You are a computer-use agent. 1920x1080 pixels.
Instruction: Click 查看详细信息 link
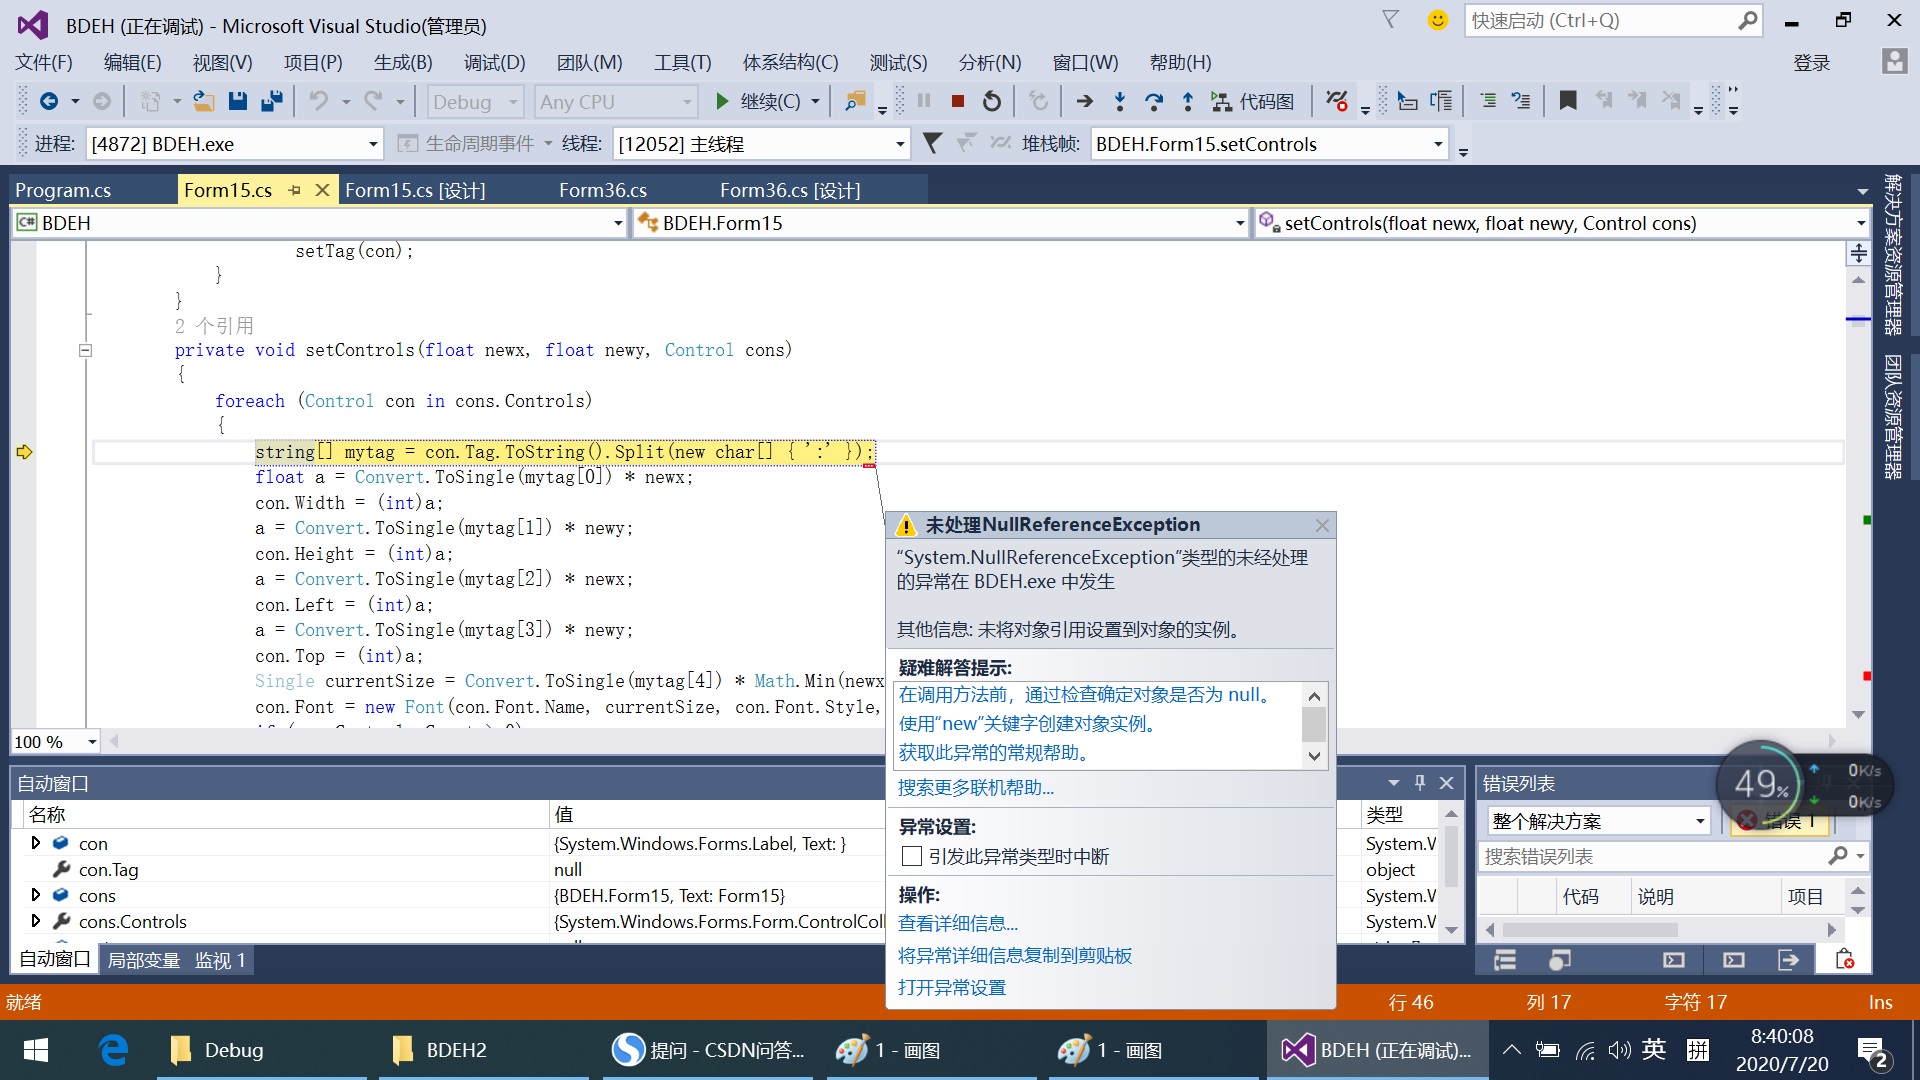(x=958, y=923)
